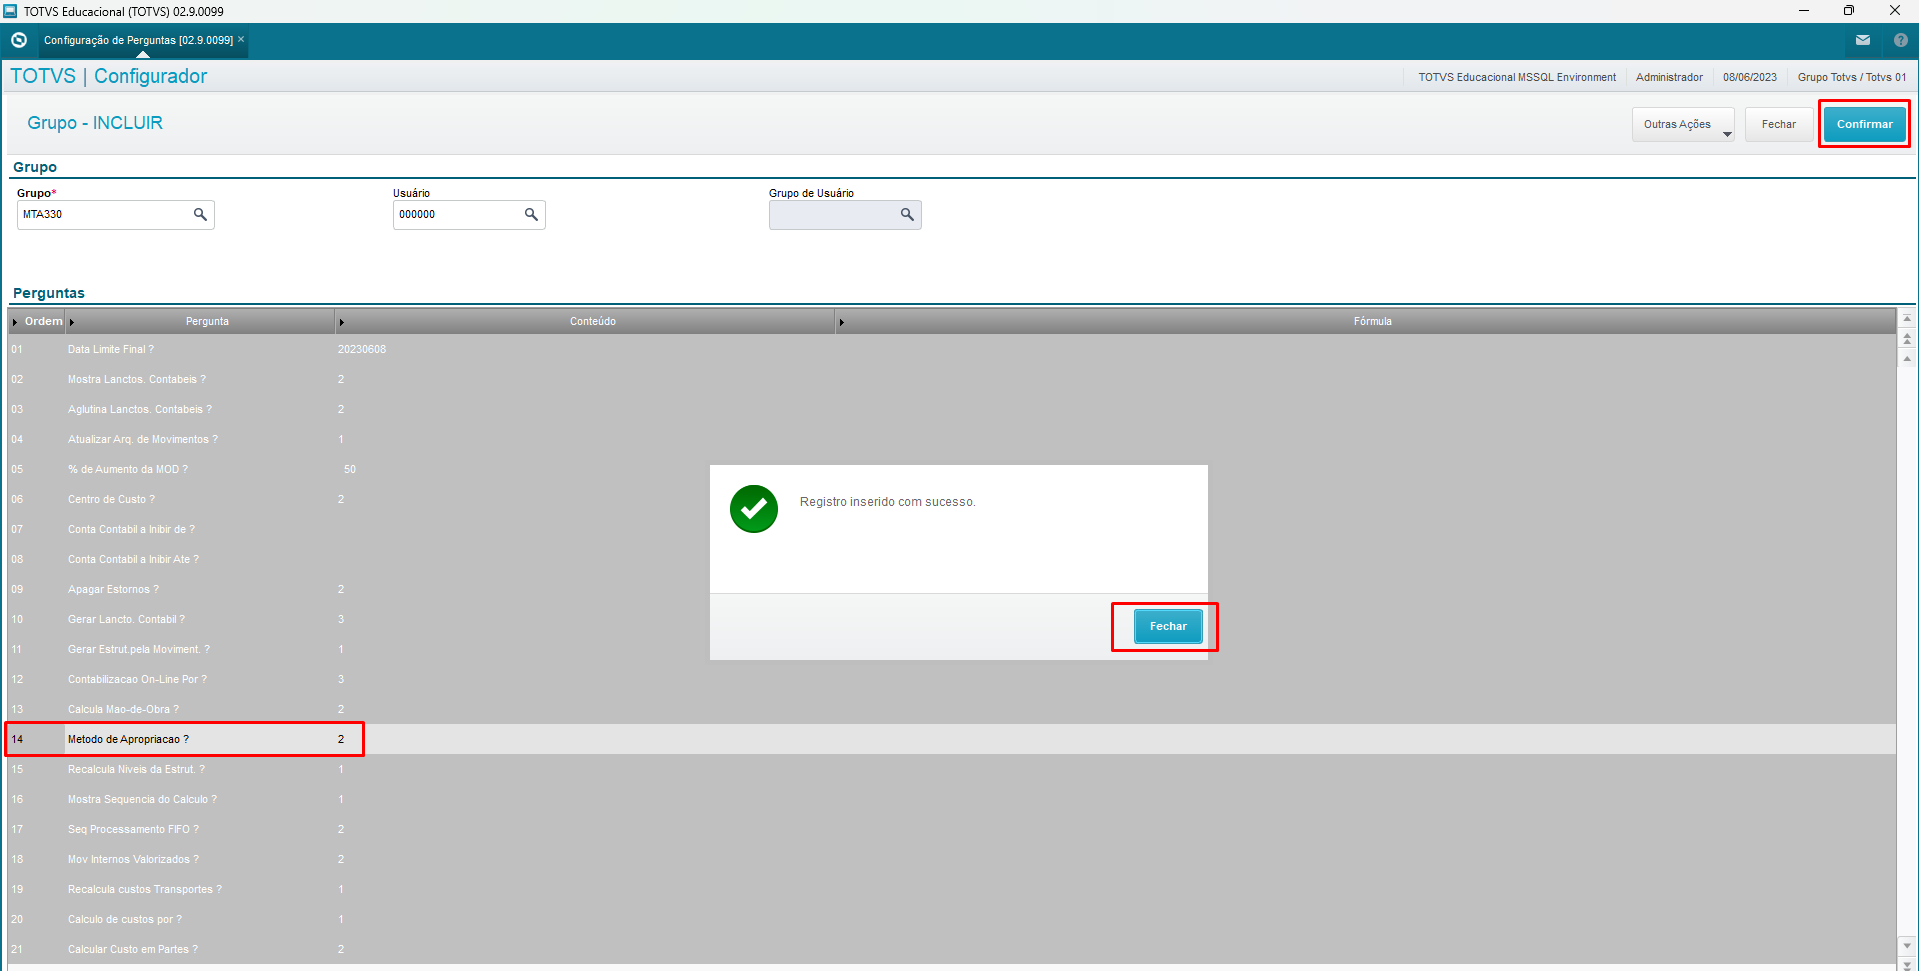Click the Grupo input field

[x=104, y=215]
